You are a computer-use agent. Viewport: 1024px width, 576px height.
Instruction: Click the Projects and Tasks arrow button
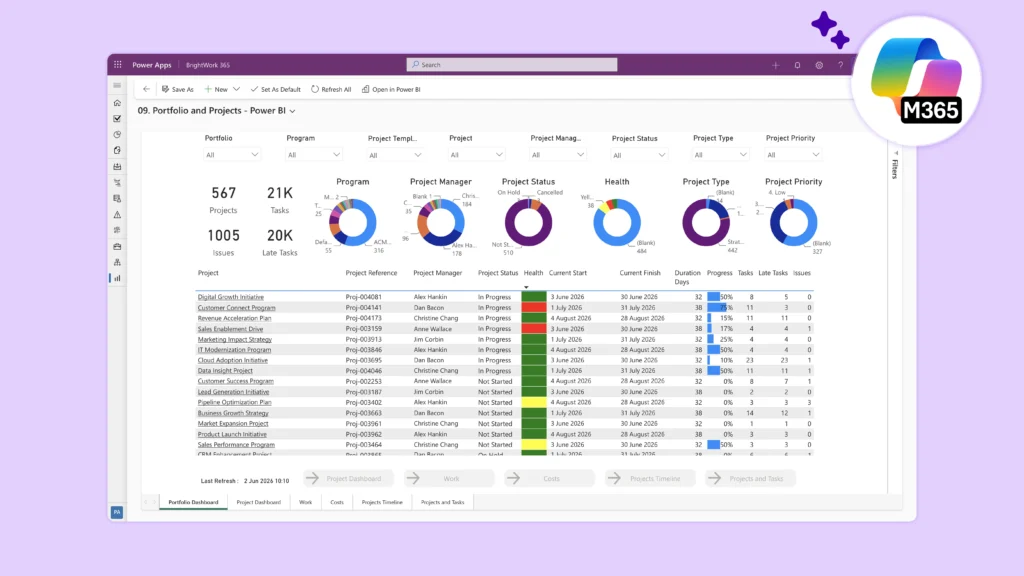(750, 479)
